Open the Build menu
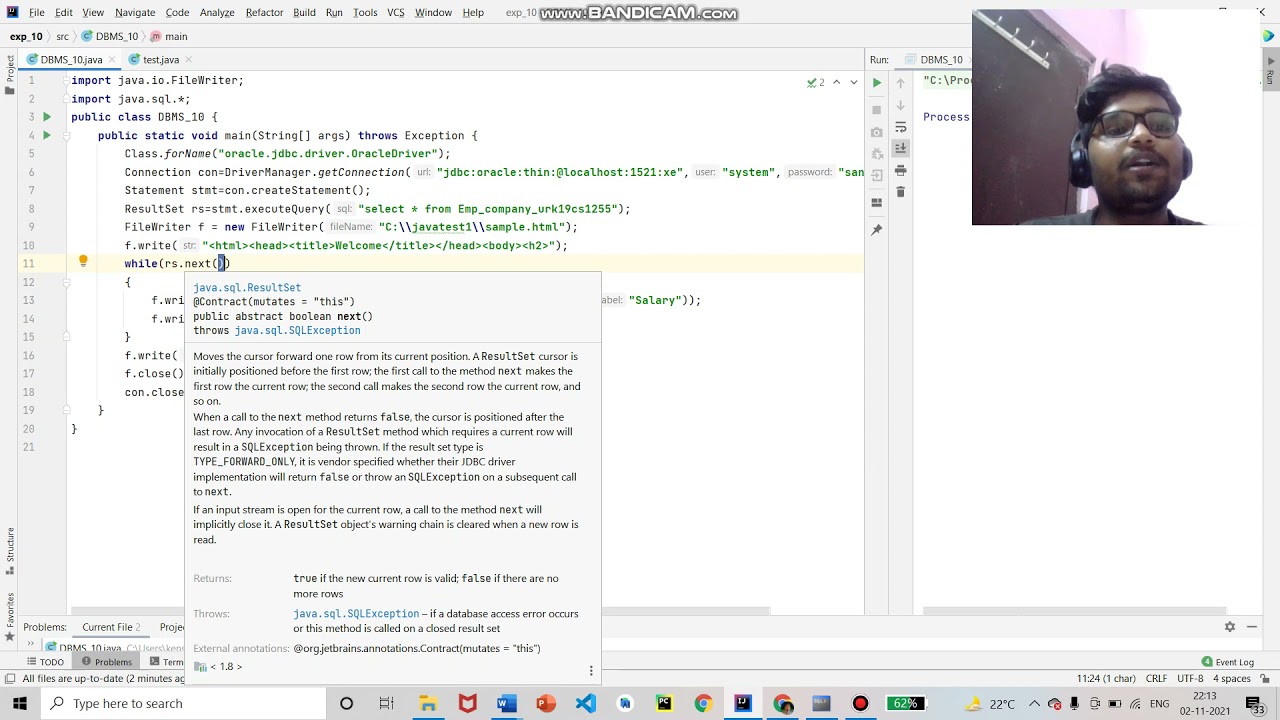 tap(304, 12)
